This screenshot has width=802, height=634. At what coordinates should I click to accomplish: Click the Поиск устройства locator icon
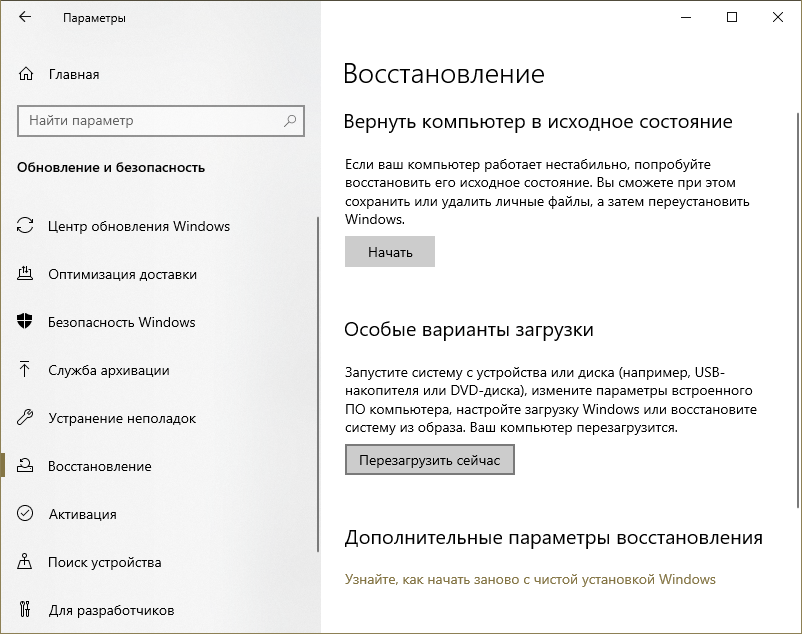point(26,562)
